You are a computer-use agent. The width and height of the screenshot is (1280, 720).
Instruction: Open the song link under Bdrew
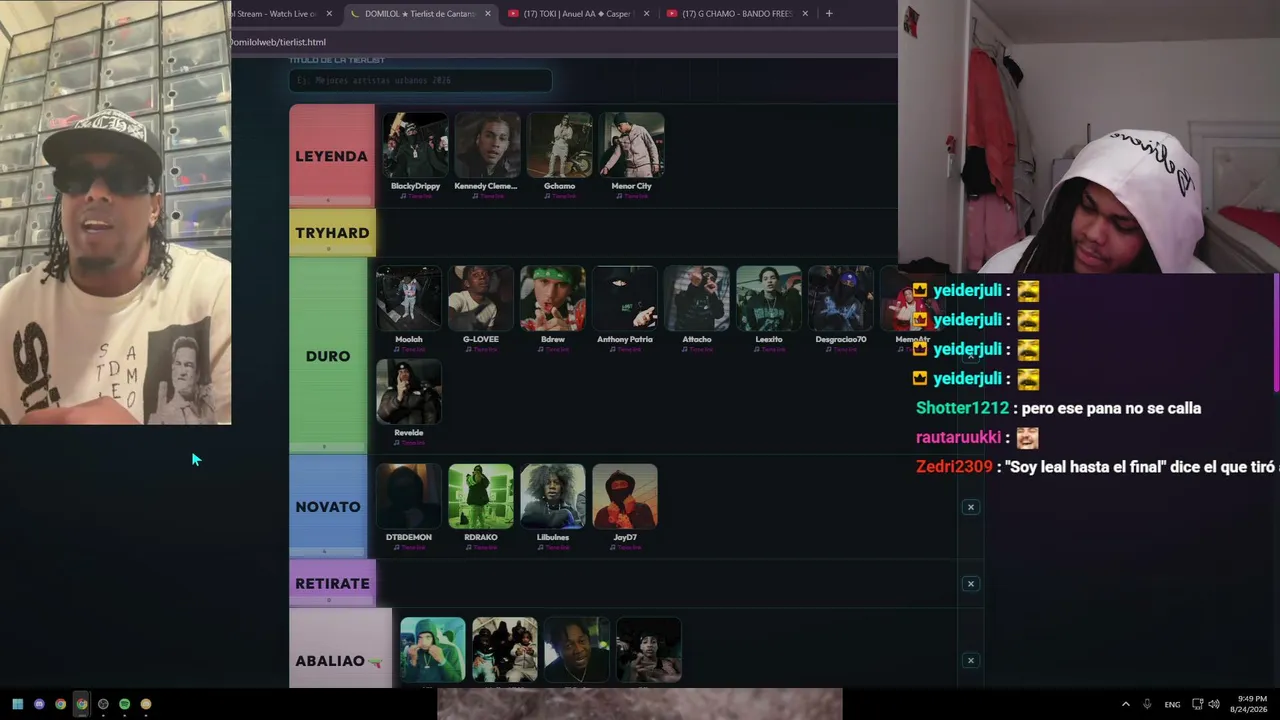pyautogui.click(x=554, y=349)
